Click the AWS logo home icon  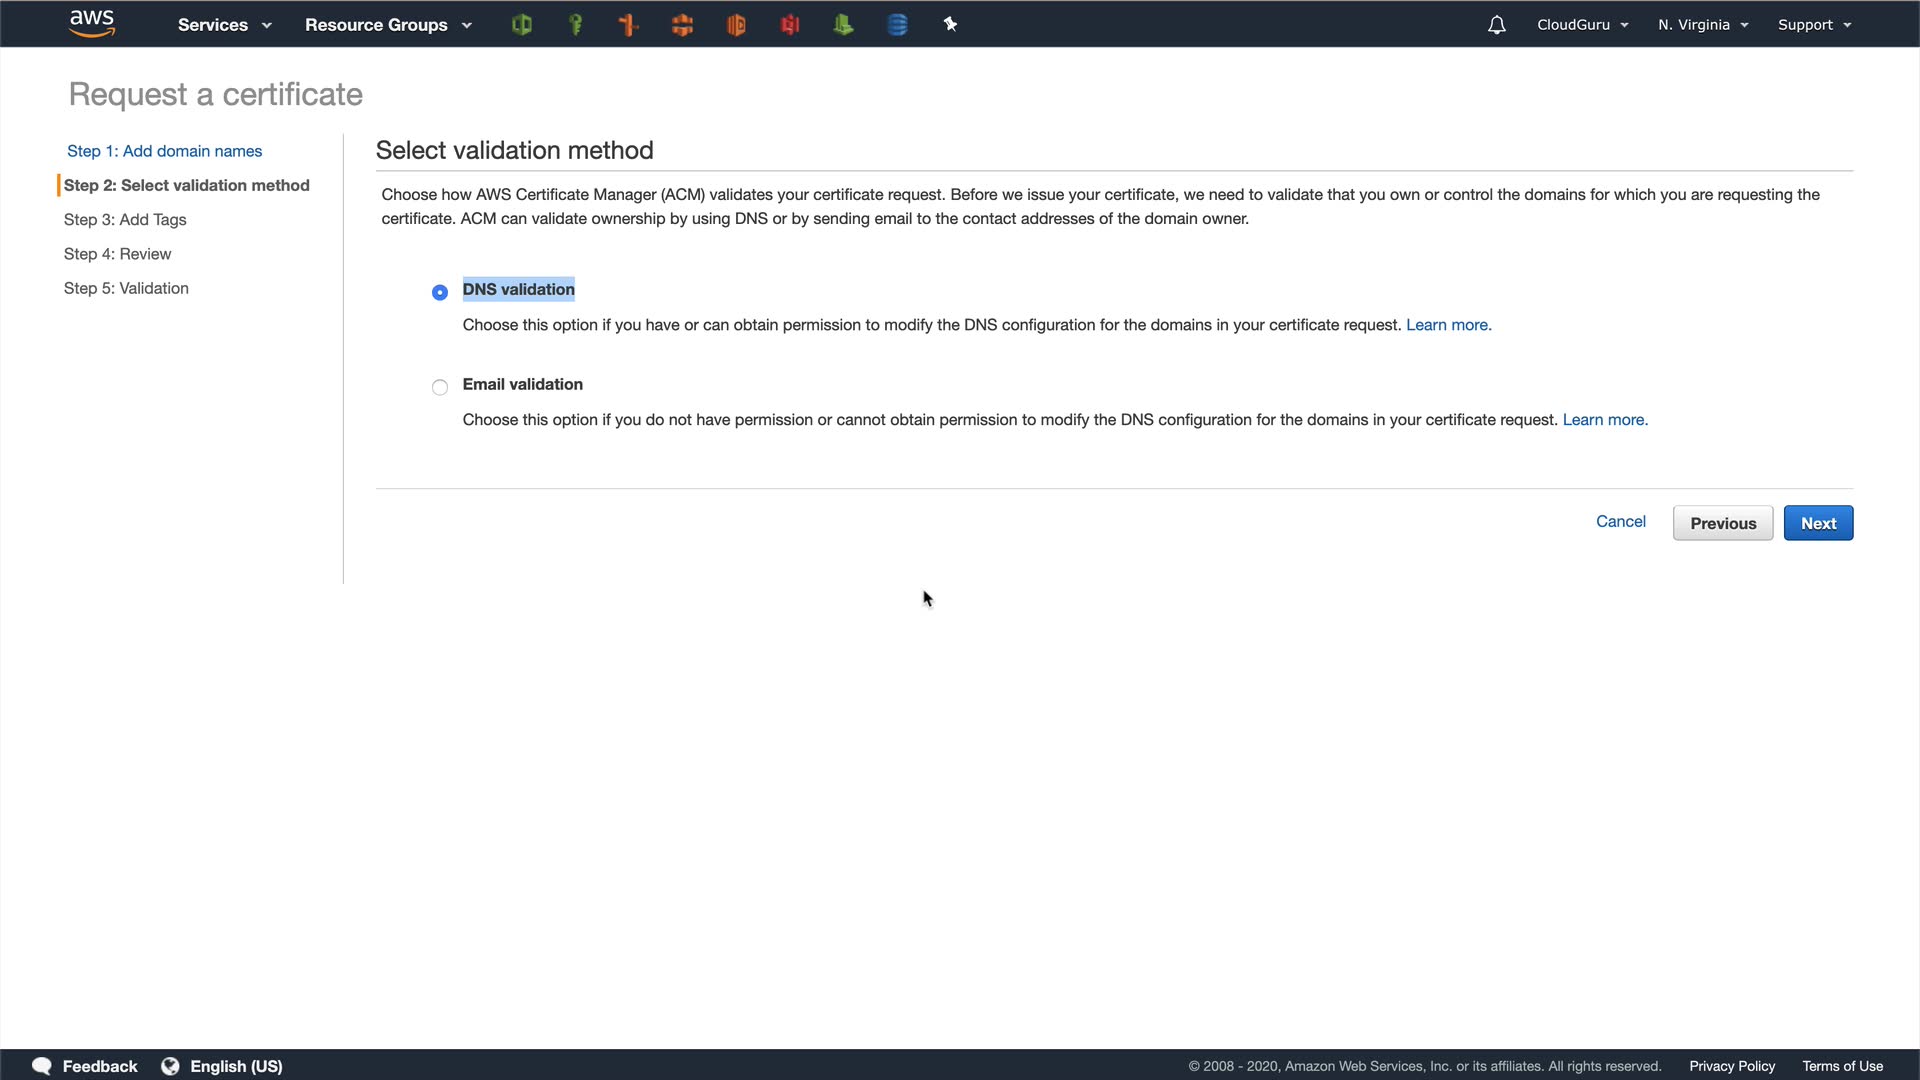pyautogui.click(x=92, y=24)
